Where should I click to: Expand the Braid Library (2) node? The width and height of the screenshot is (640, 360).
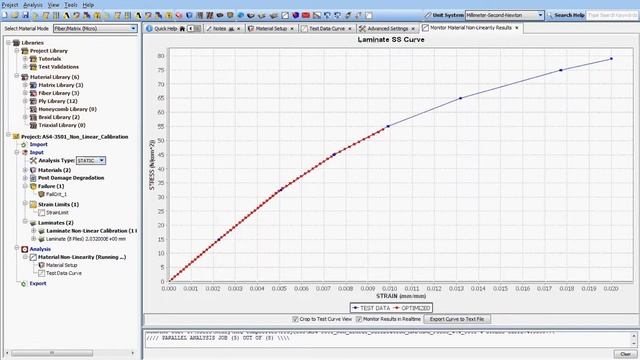pyautogui.click(x=25, y=117)
